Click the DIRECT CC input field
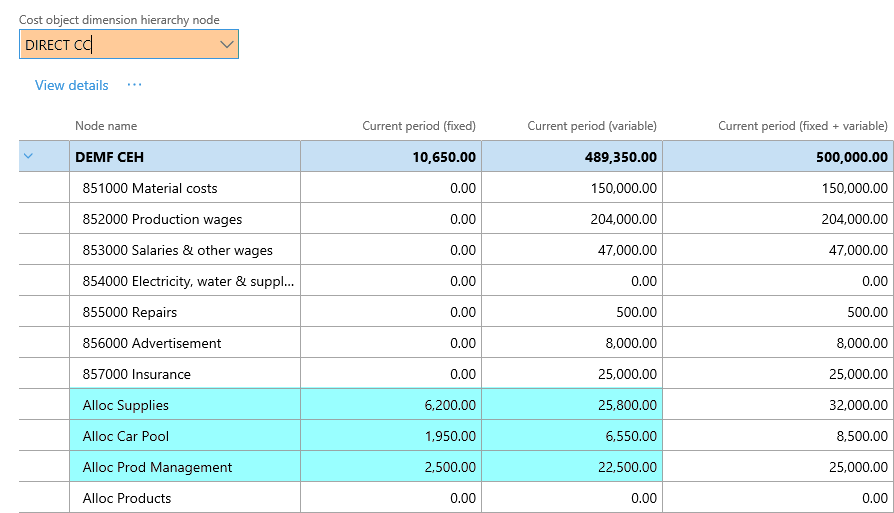Image resolution: width=894 pixels, height=513 pixels. click(115, 44)
